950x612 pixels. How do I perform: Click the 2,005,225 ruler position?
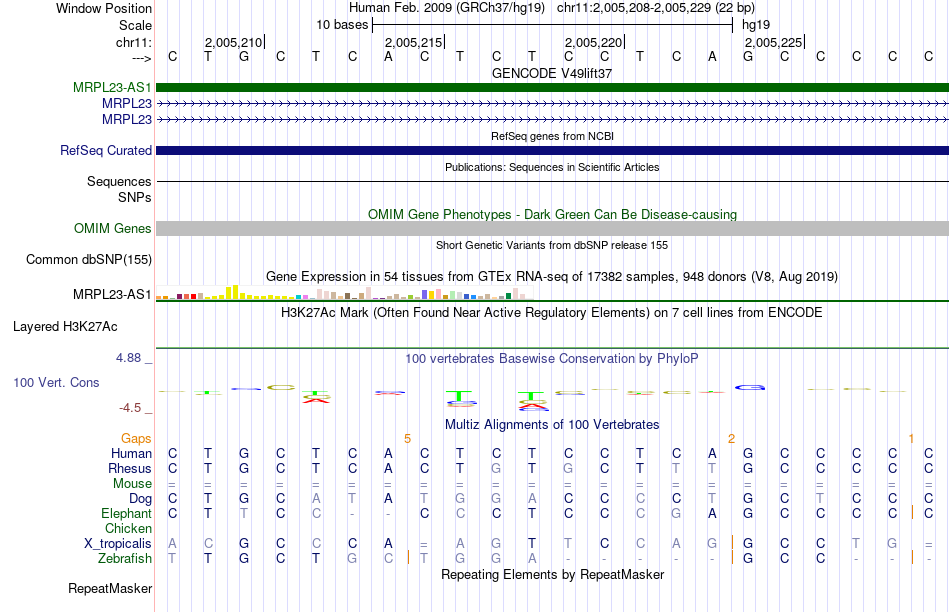pos(773,42)
